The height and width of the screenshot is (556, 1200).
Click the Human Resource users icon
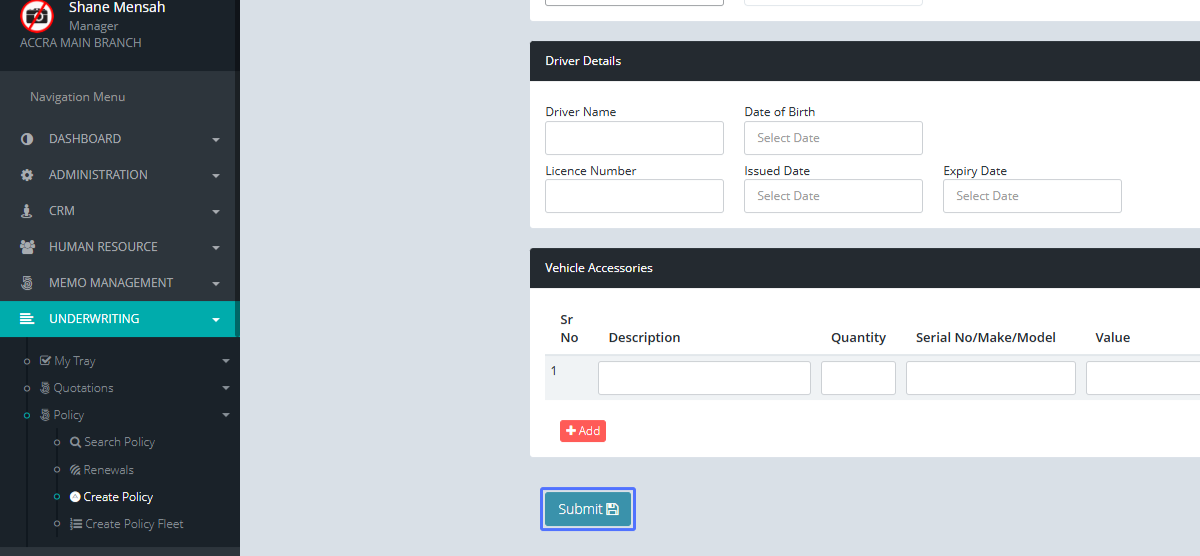(x=27, y=247)
